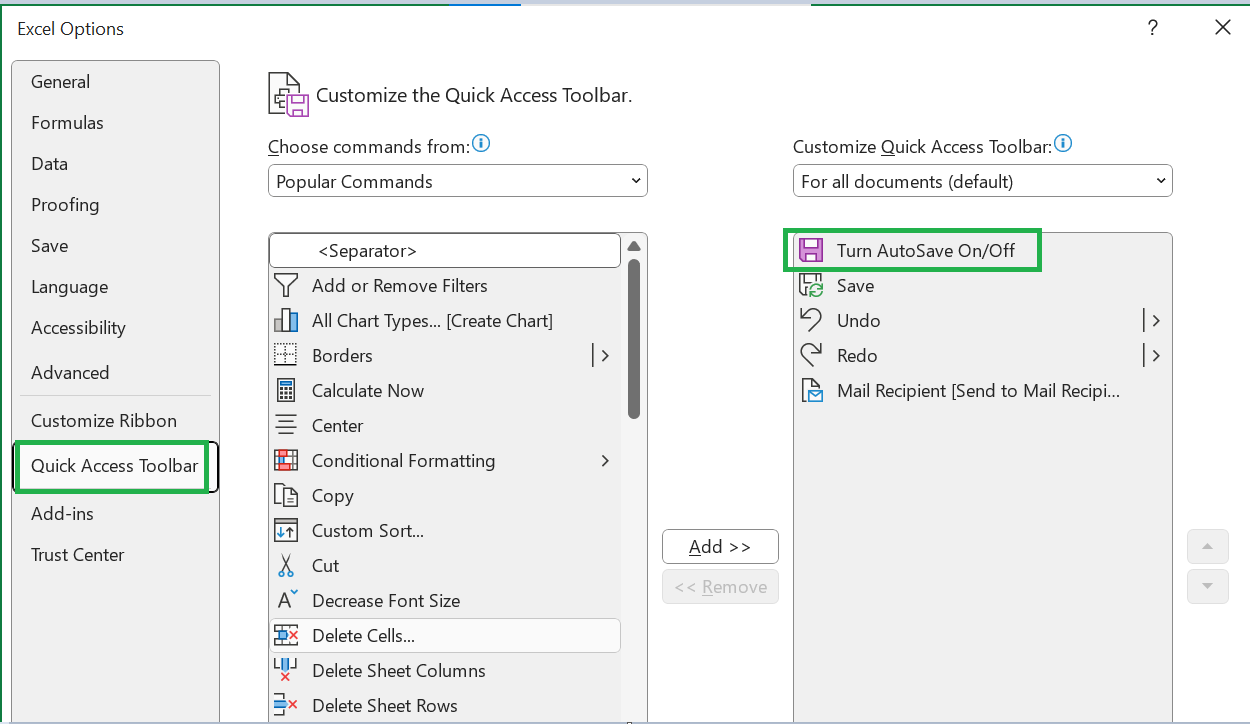The image size is (1250, 724).
Task: Click the All Chart Types chart icon
Action: (x=286, y=321)
